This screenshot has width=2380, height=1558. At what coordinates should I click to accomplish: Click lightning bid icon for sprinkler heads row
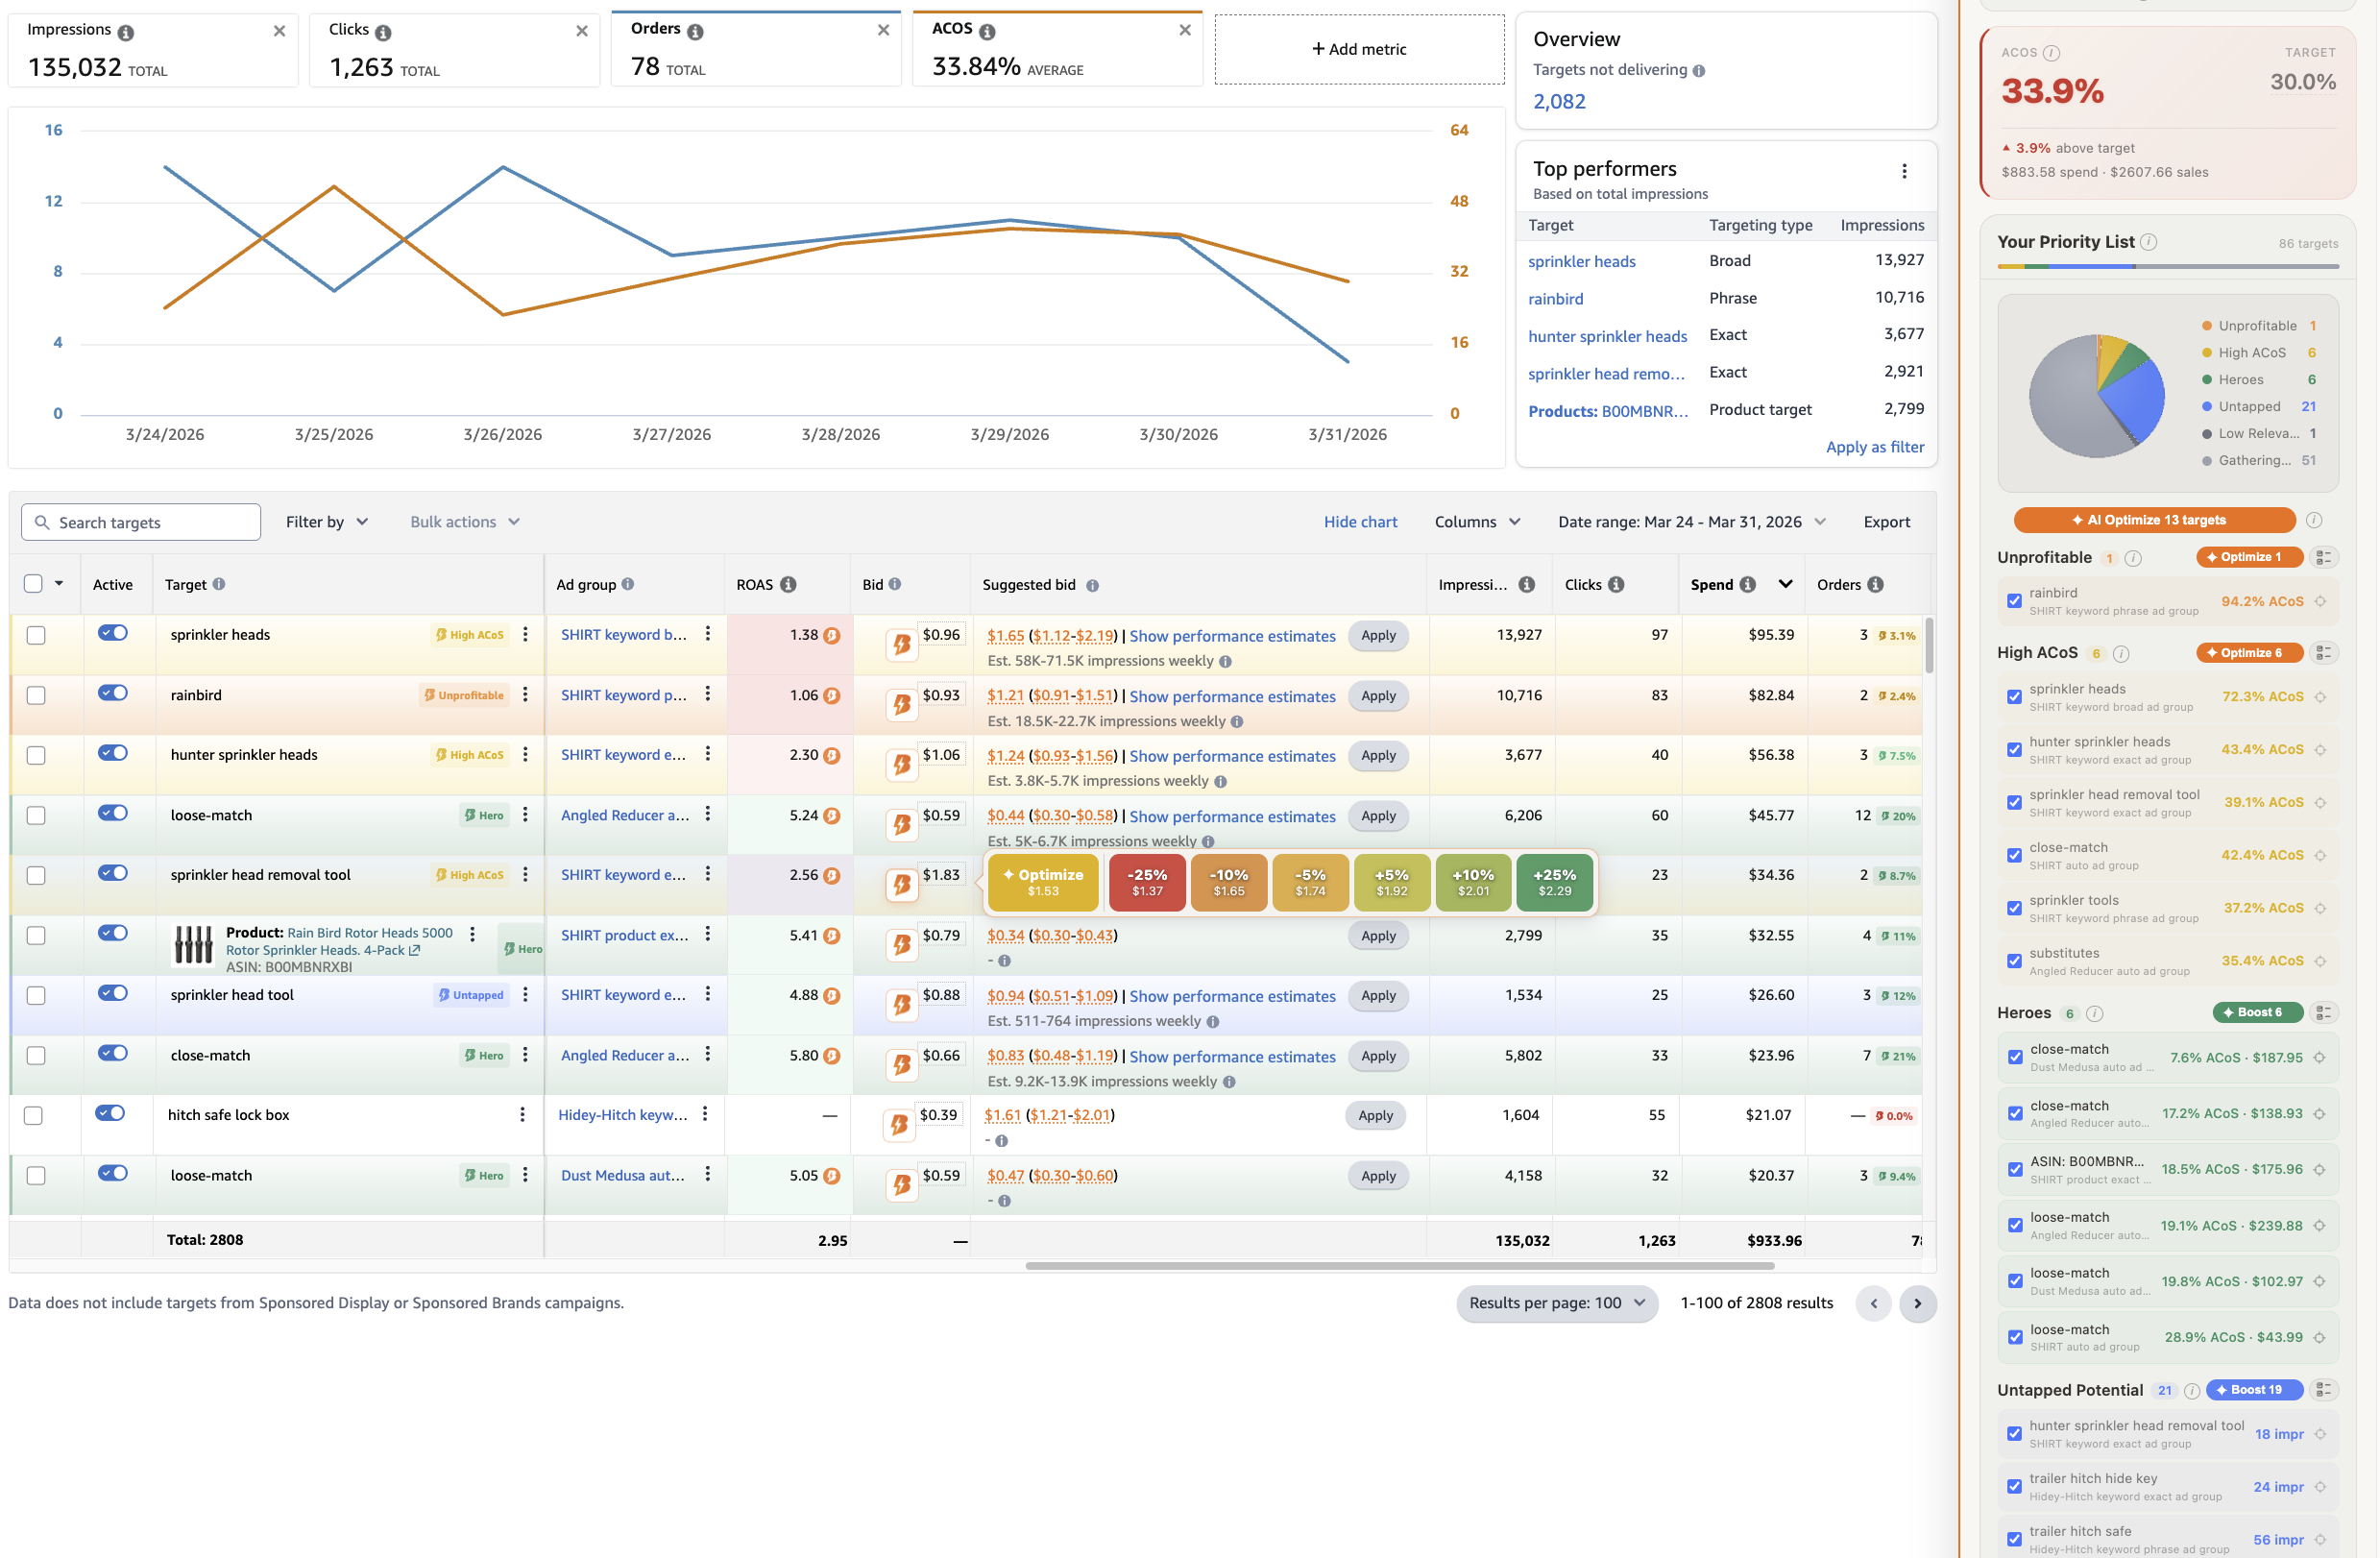coord(901,644)
